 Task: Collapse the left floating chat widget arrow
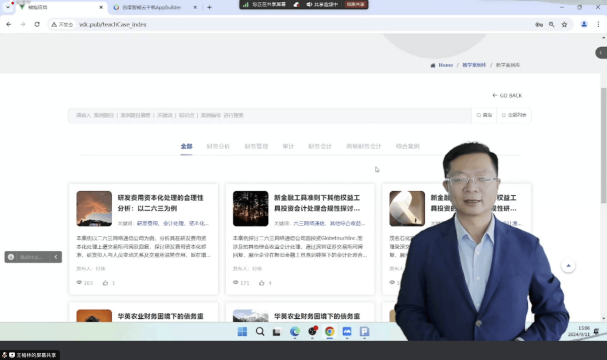click(x=56, y=257)
